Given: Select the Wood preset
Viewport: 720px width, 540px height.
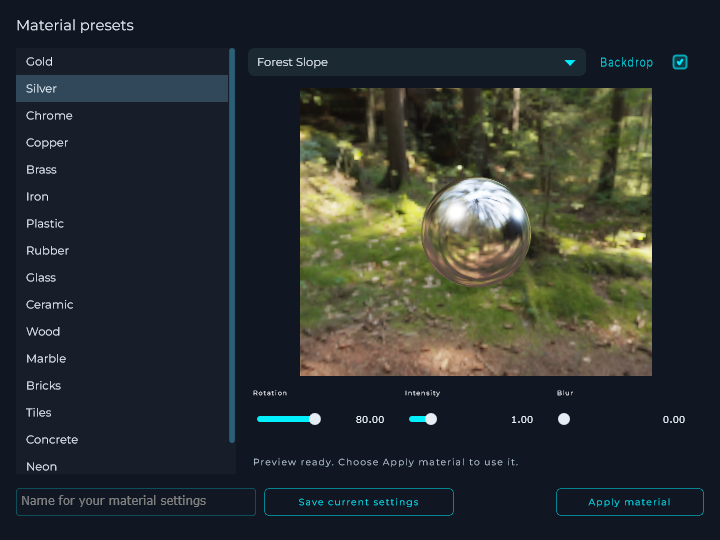Looking at the screenshot, I should click(x=122, y=332).
